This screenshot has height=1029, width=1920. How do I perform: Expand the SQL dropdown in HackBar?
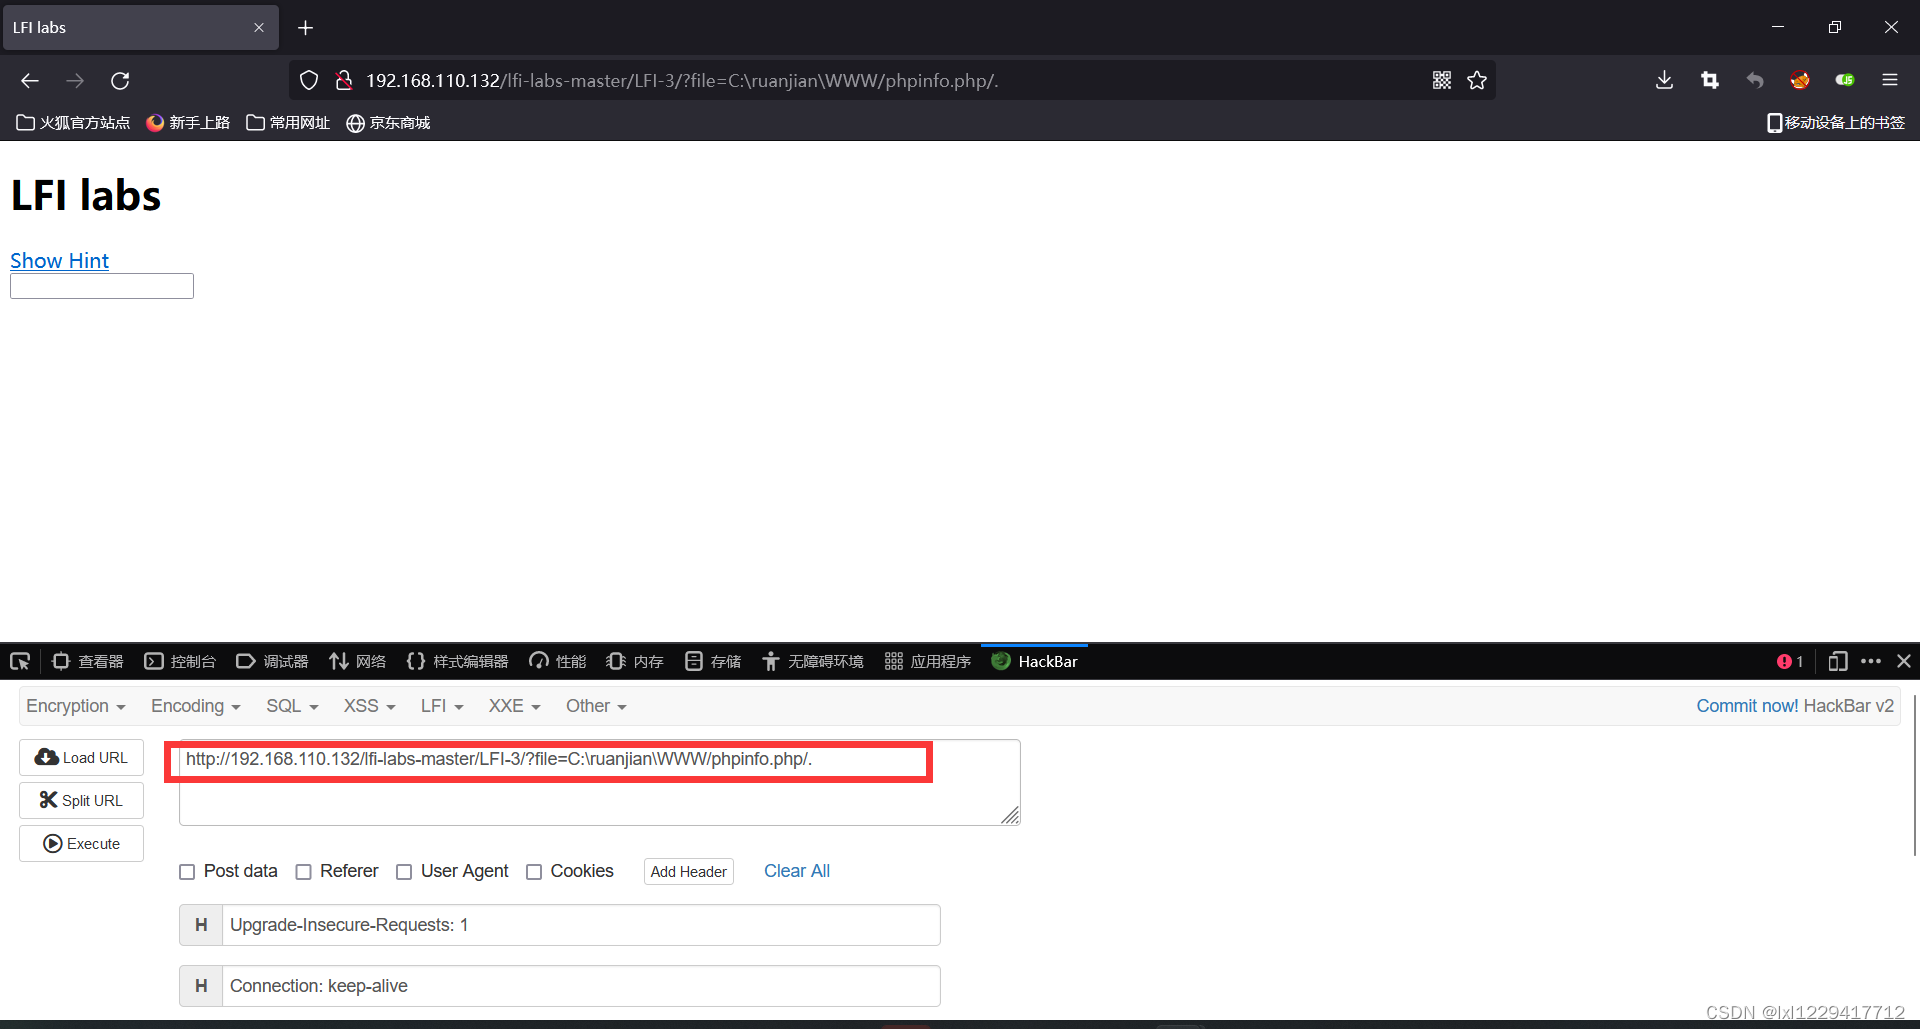tap(291, 706)
